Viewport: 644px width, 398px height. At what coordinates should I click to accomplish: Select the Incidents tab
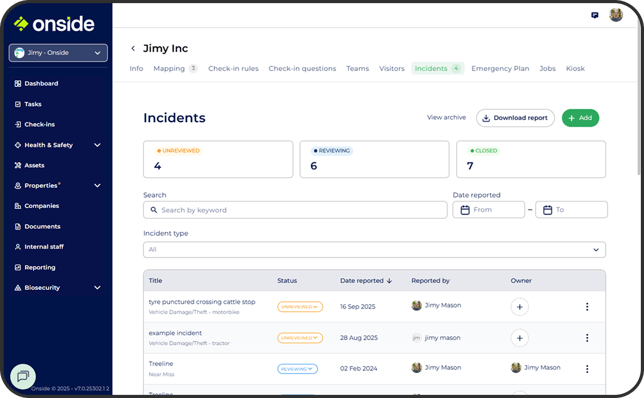pyautogui.click(x=438, y=69)
